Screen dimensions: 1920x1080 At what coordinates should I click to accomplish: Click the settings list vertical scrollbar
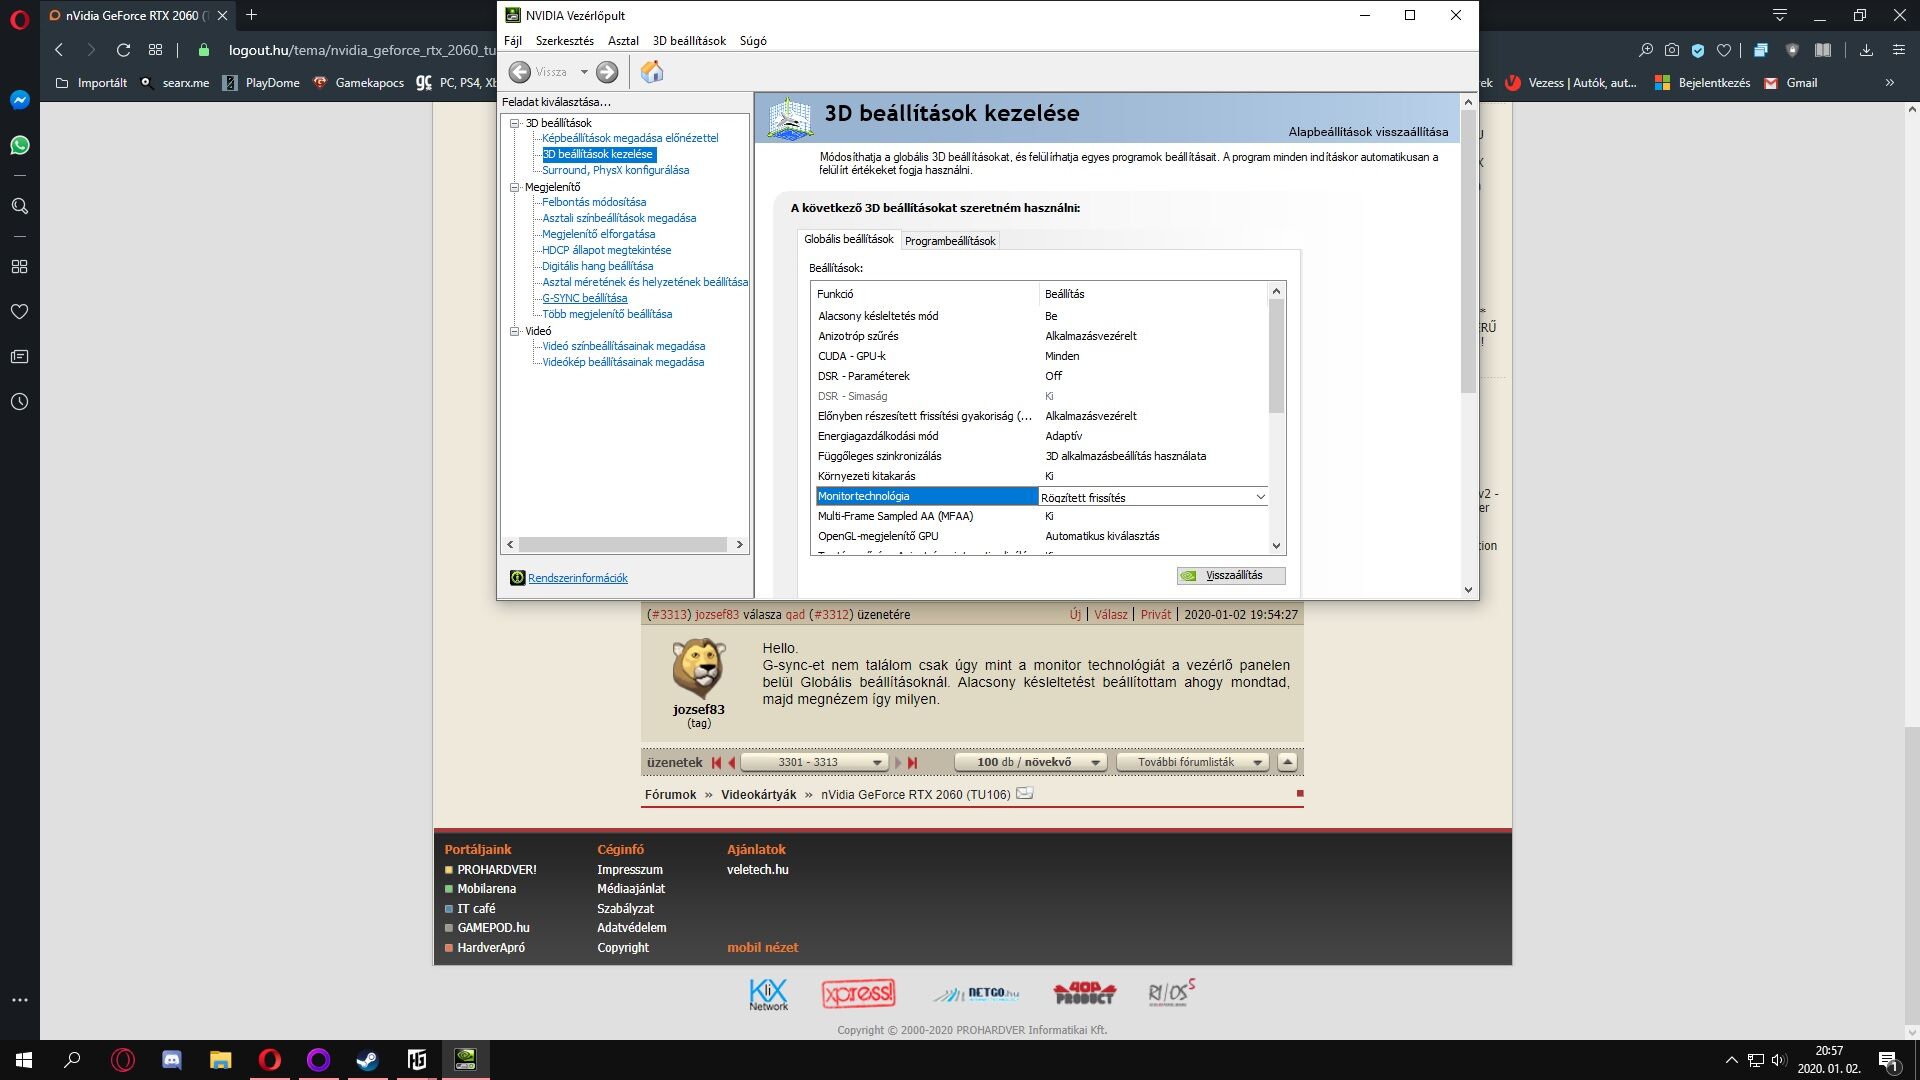click(x=1276, y=355)
